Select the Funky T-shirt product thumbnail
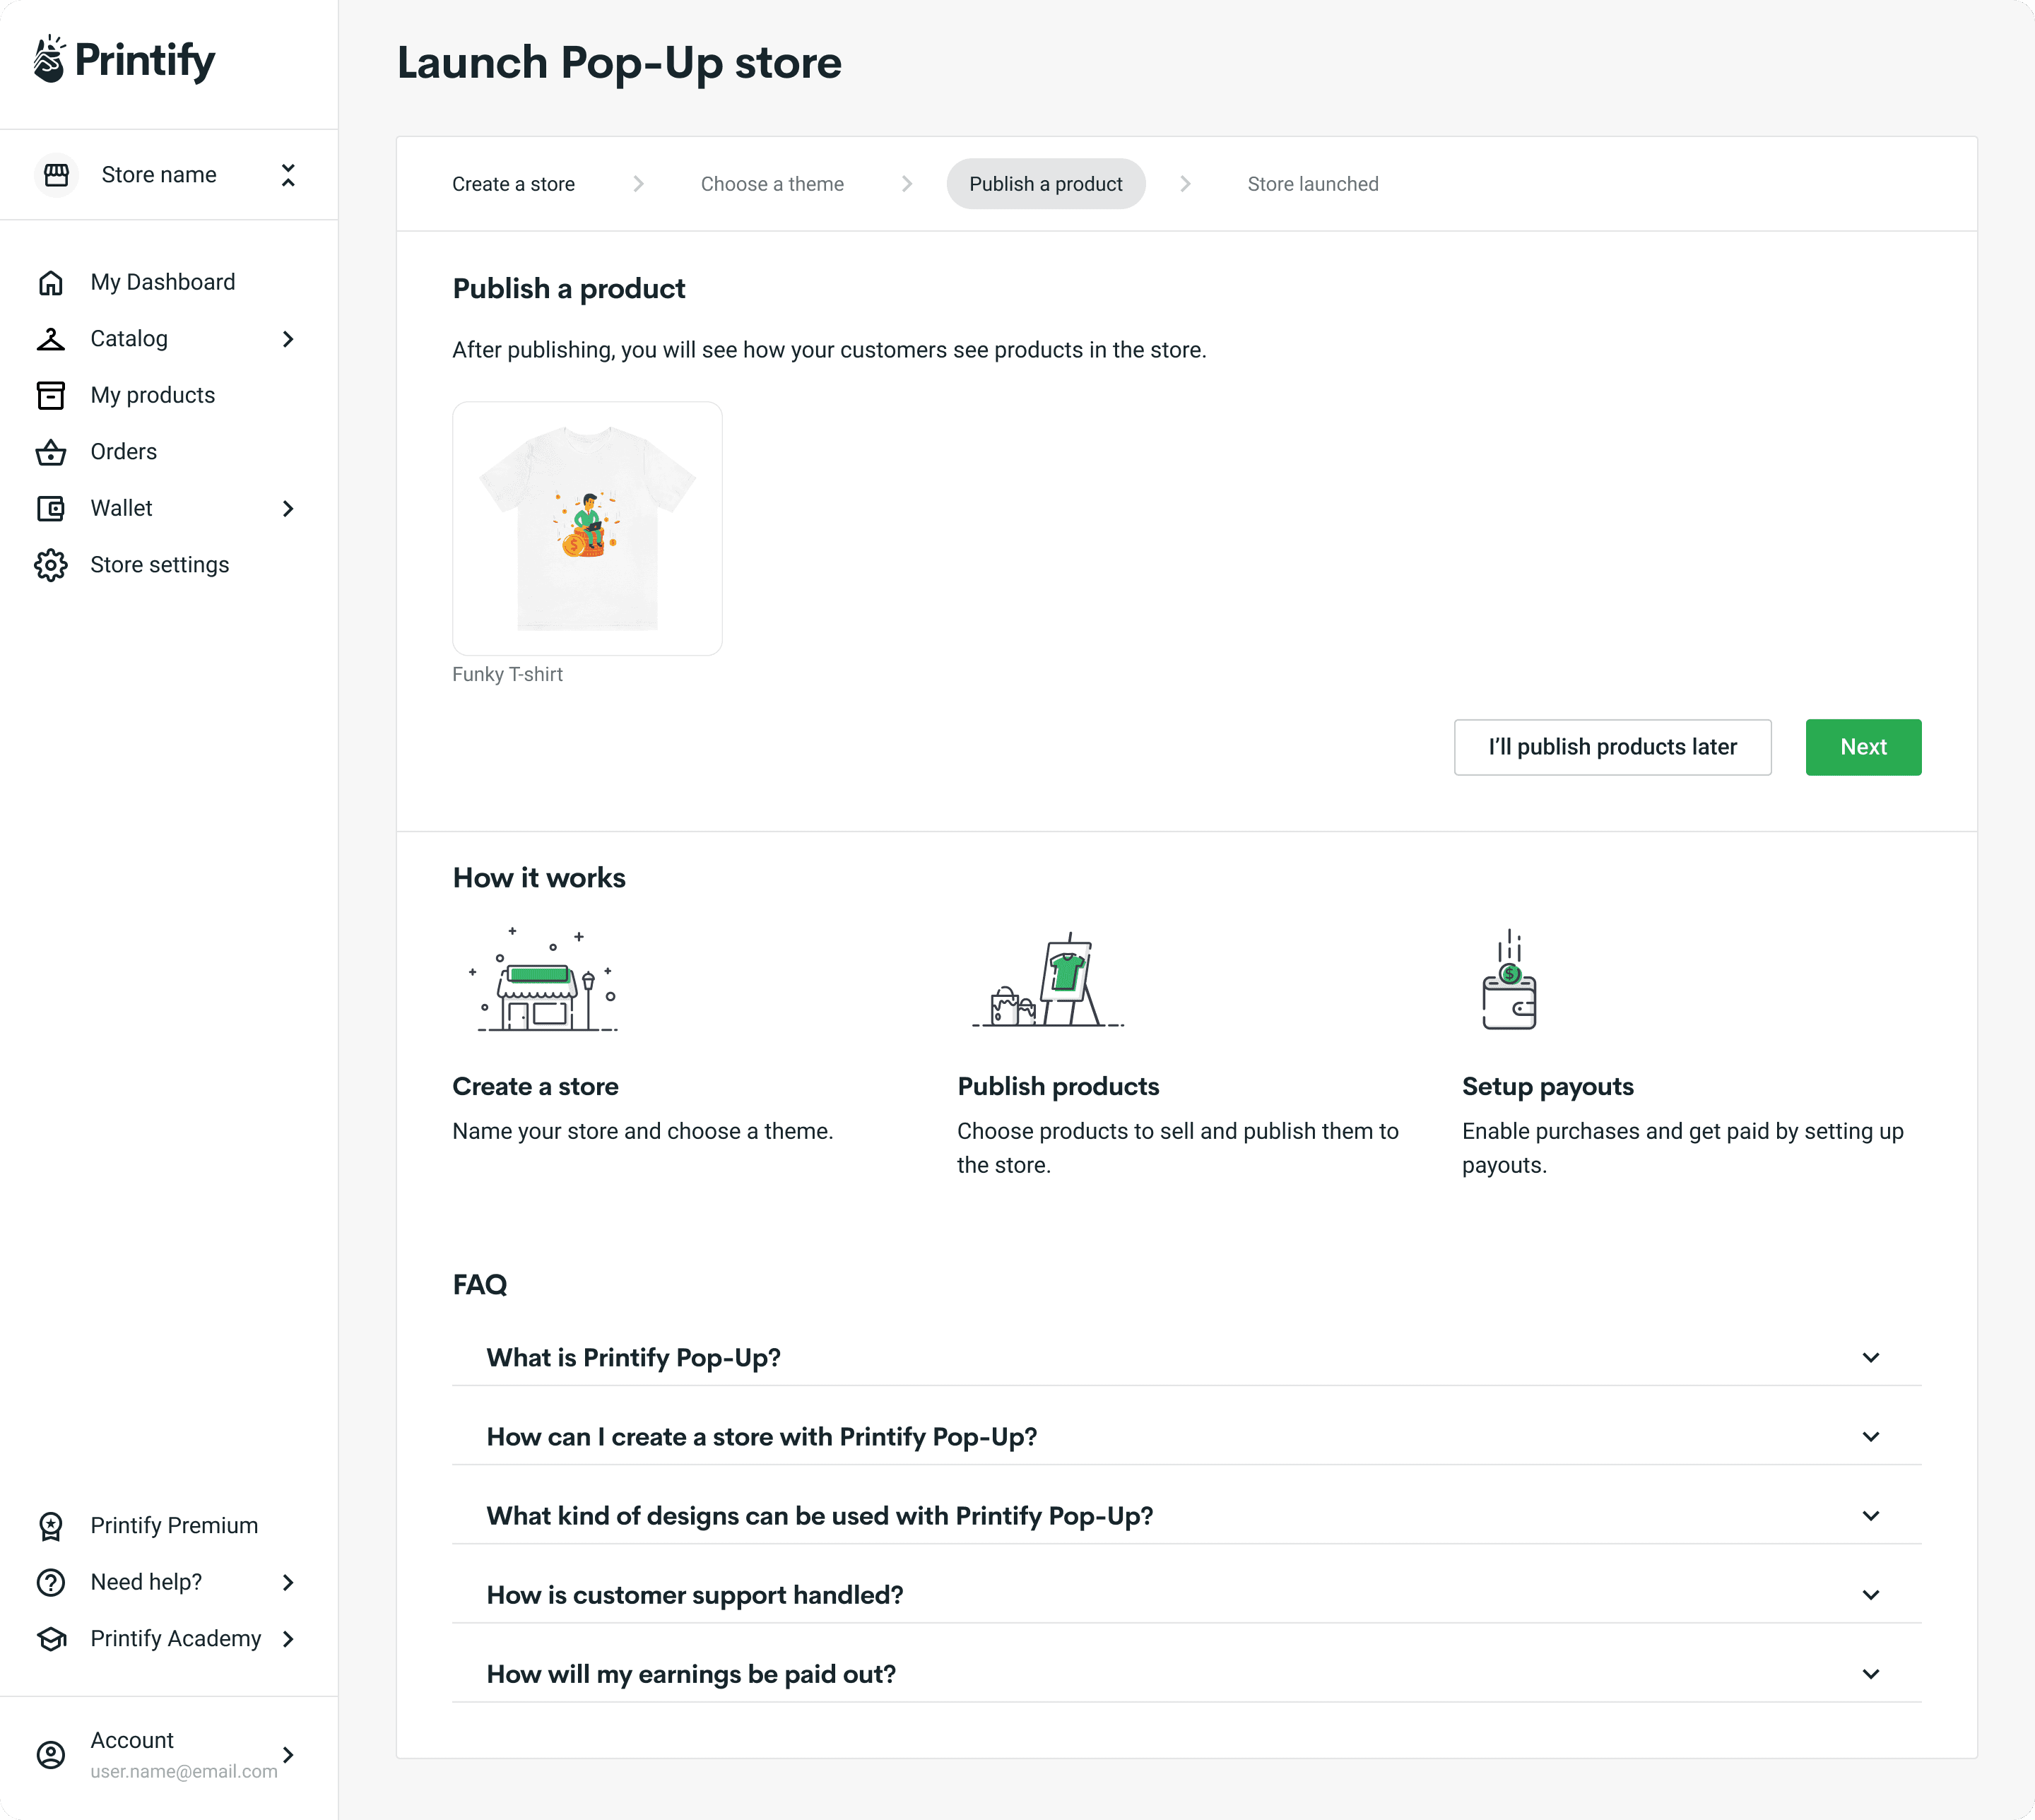 click(x=588, y=529)
